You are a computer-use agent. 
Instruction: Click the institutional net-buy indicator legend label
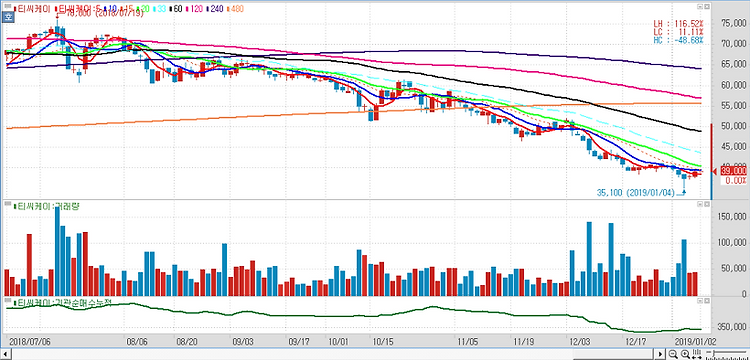pyautogui.click(x=63, y=303)
